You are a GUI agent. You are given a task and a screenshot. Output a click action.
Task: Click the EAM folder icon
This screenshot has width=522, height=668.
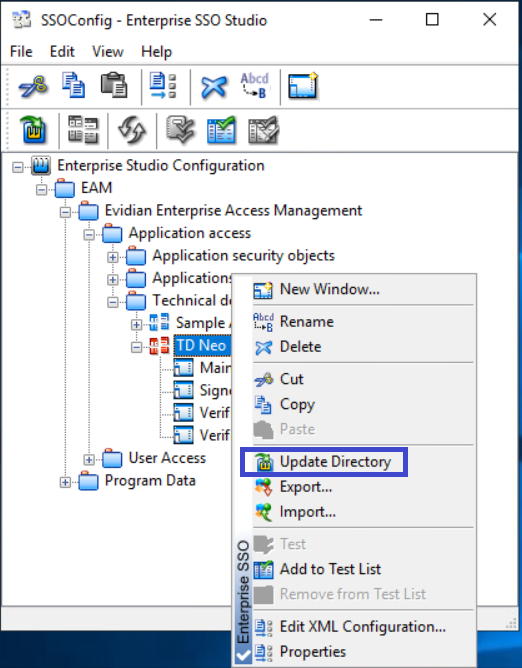pos(65,188)
